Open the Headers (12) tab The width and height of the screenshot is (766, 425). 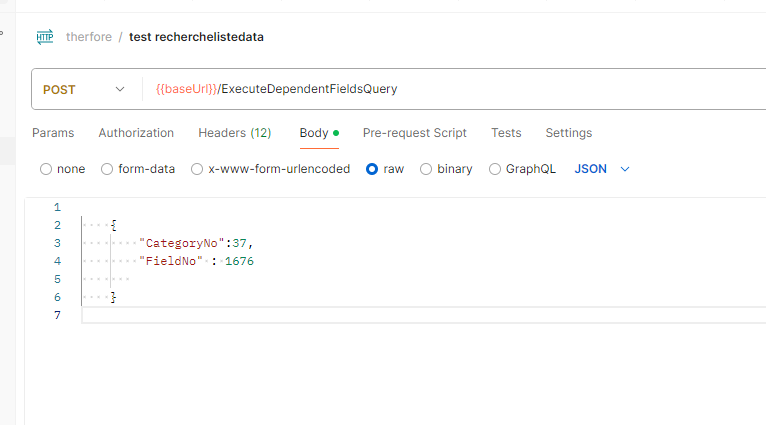pos(234,133)
